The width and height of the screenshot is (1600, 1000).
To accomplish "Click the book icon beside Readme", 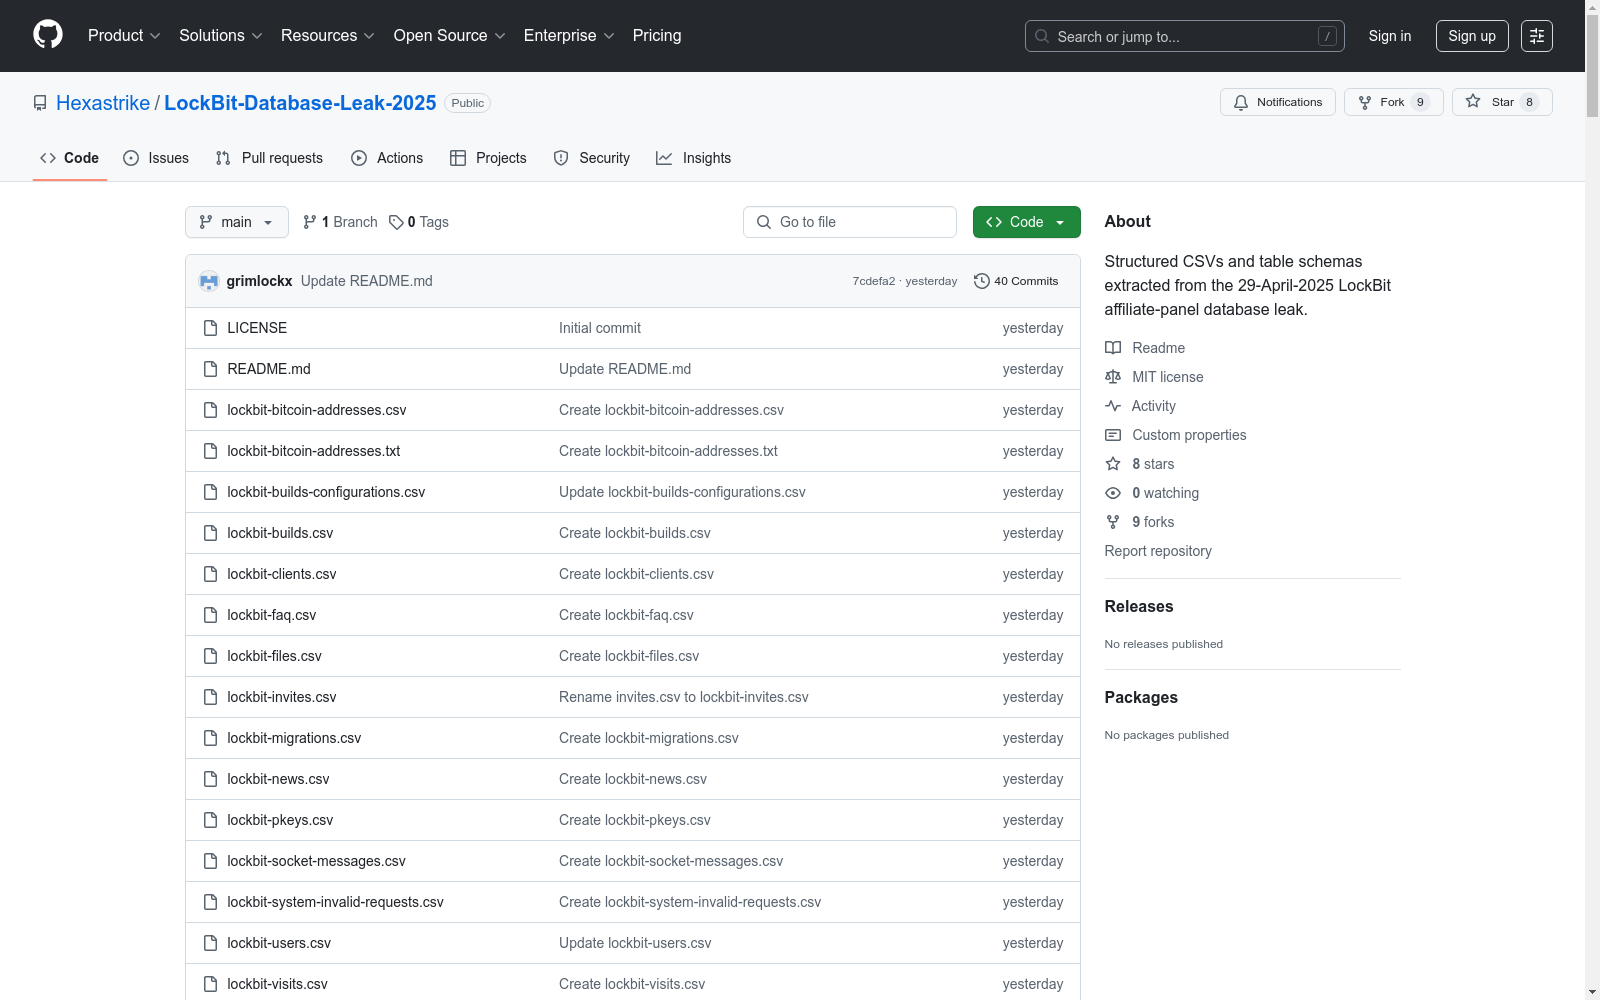I will [x=1113, y=348].
